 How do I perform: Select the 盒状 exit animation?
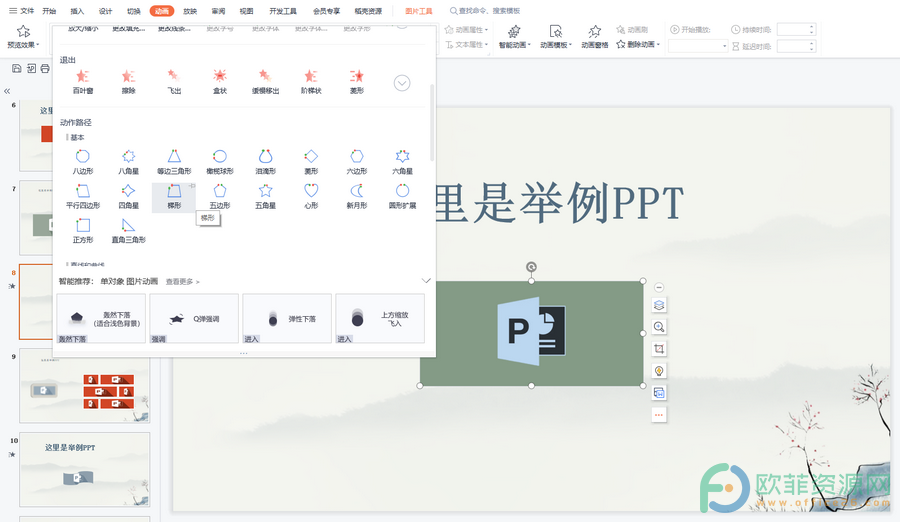(x=220, y=81)
